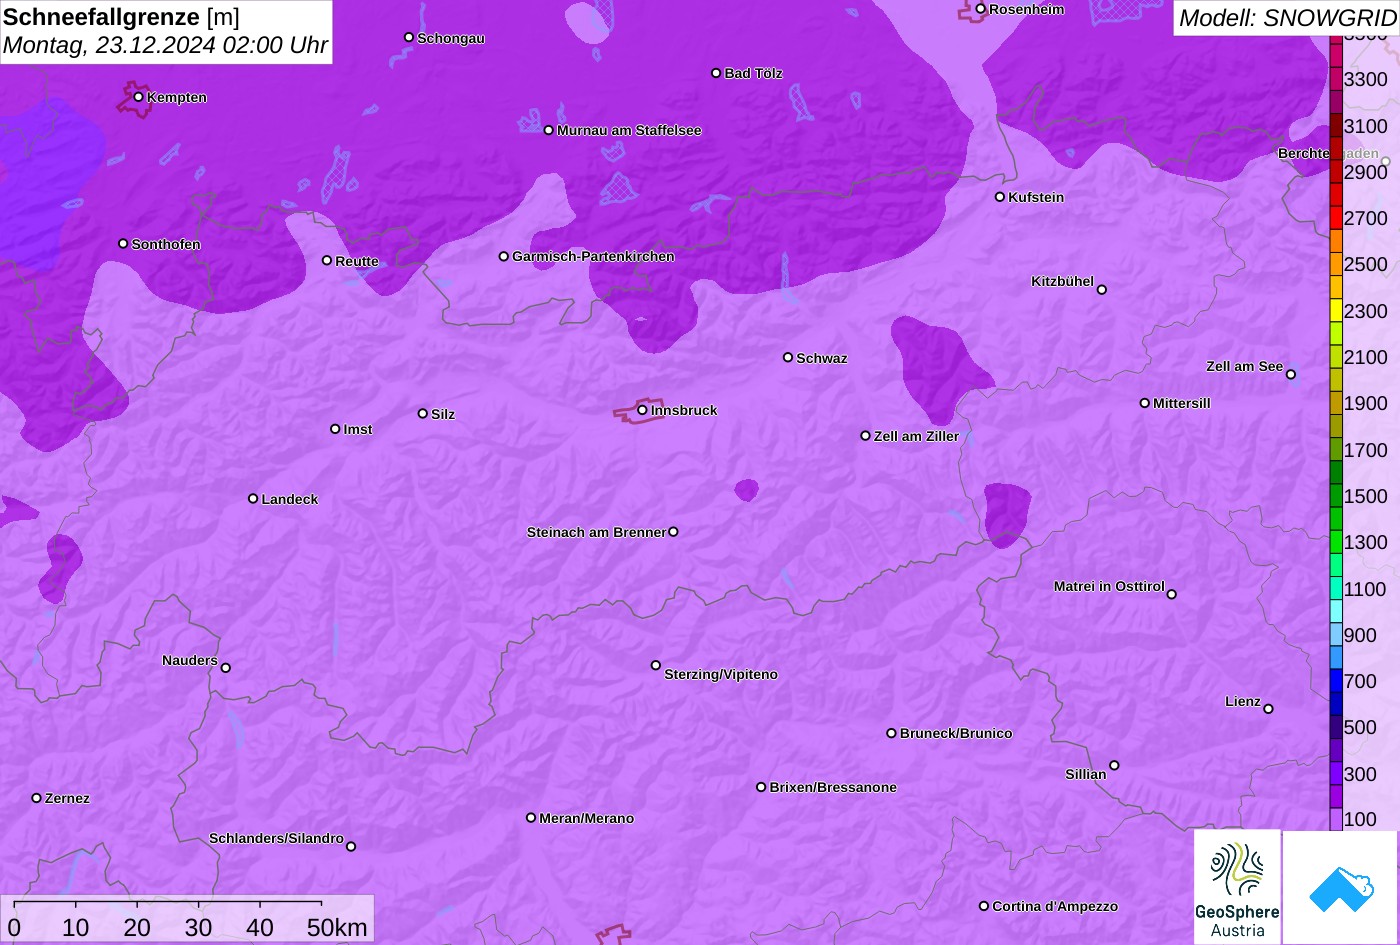Click the Modell: SNOWGRID label
The height and width of the screenshot is (945, 1400).
(x=1287, y=17)
